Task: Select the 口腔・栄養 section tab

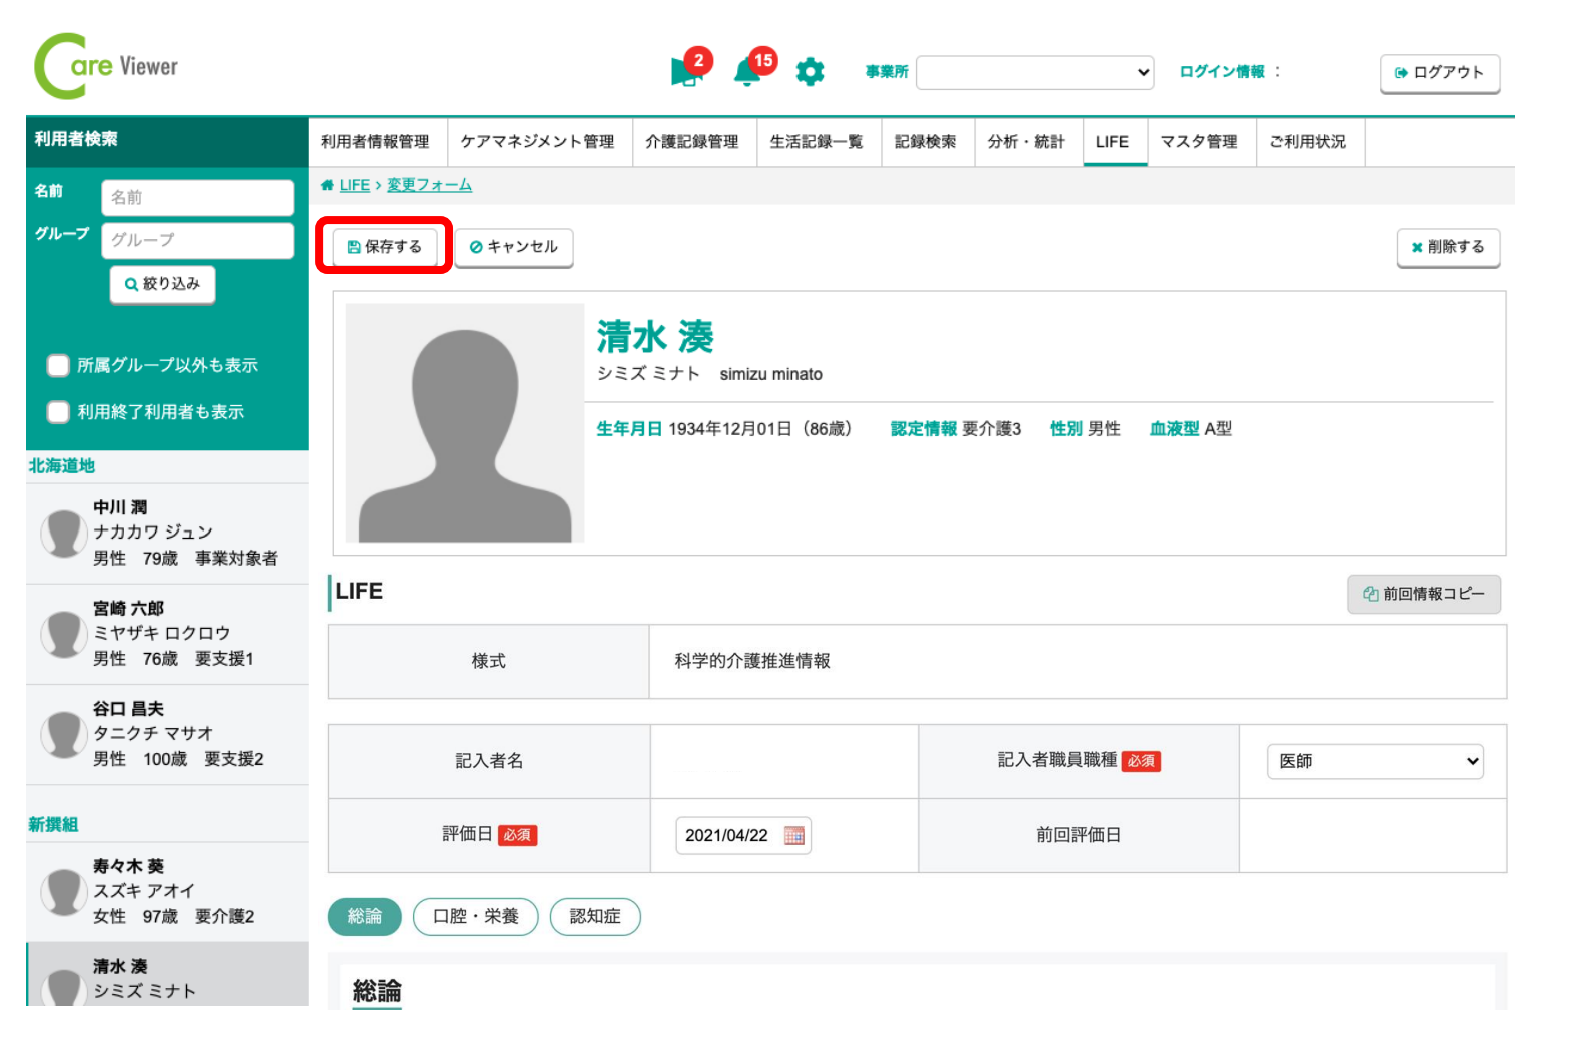Action: [x=475, y=916]
